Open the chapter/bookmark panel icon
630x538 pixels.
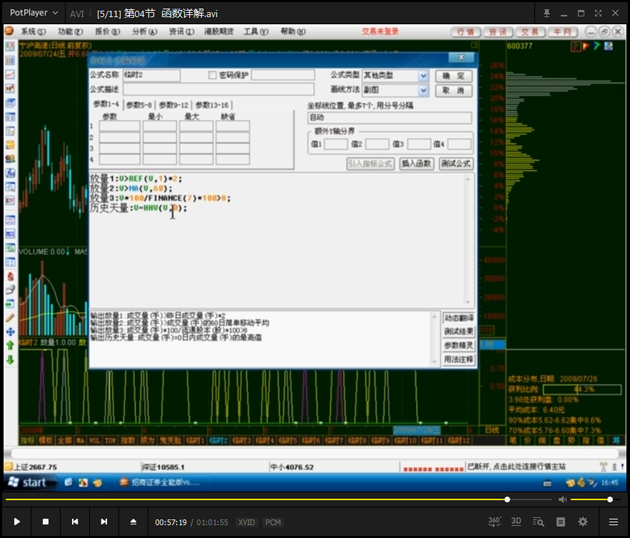(x=560, y=522)
